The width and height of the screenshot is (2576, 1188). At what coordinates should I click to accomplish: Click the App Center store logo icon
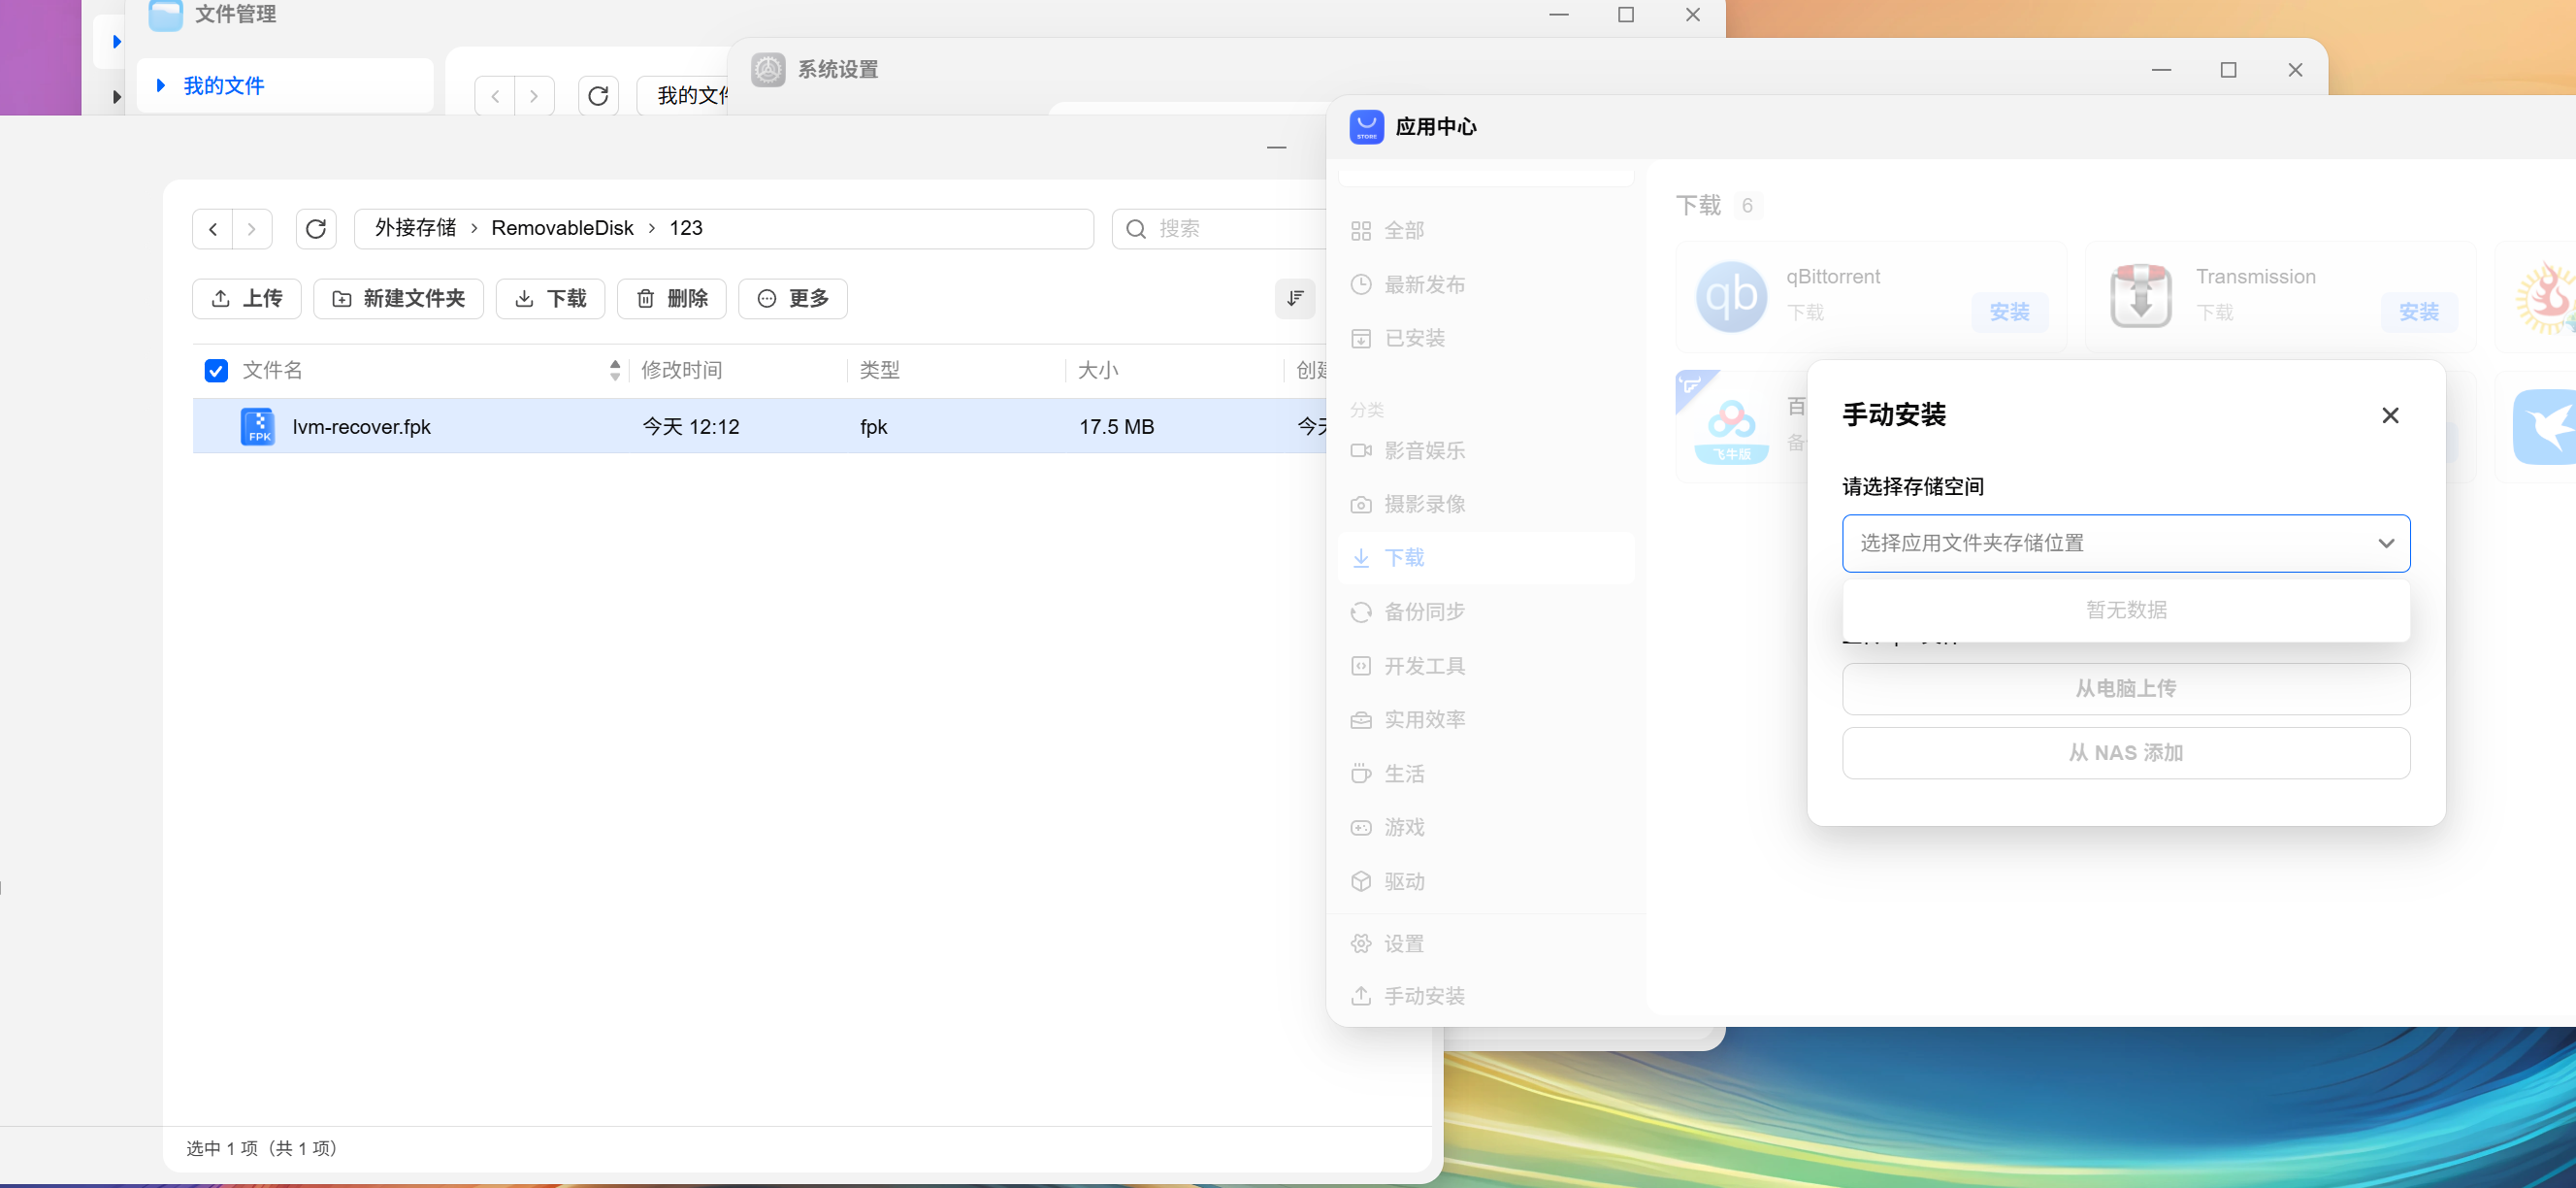tap(1366, 127)
